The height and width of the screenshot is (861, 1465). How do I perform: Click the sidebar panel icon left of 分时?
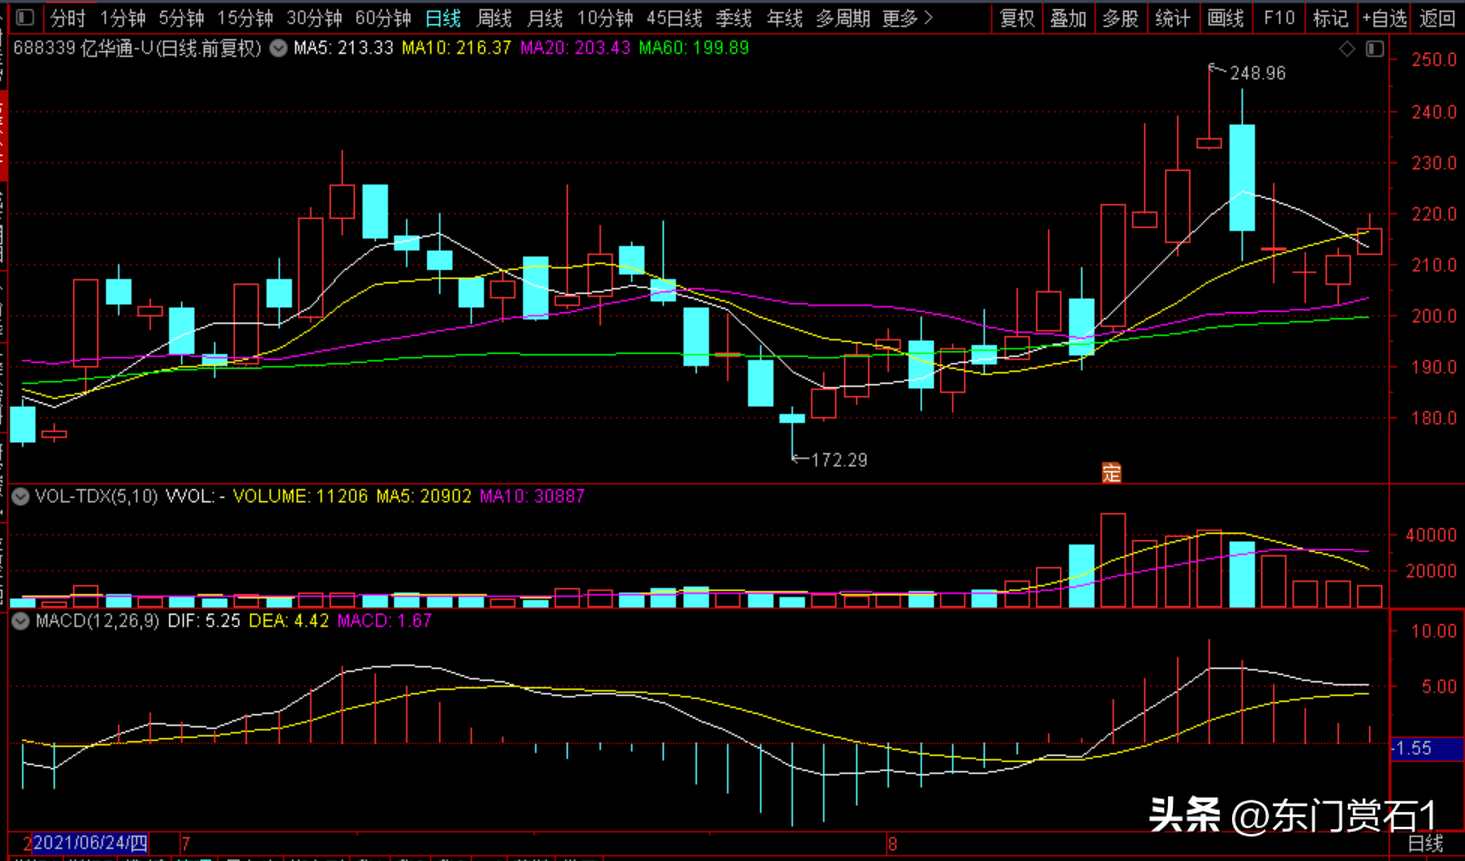(24, 18)
